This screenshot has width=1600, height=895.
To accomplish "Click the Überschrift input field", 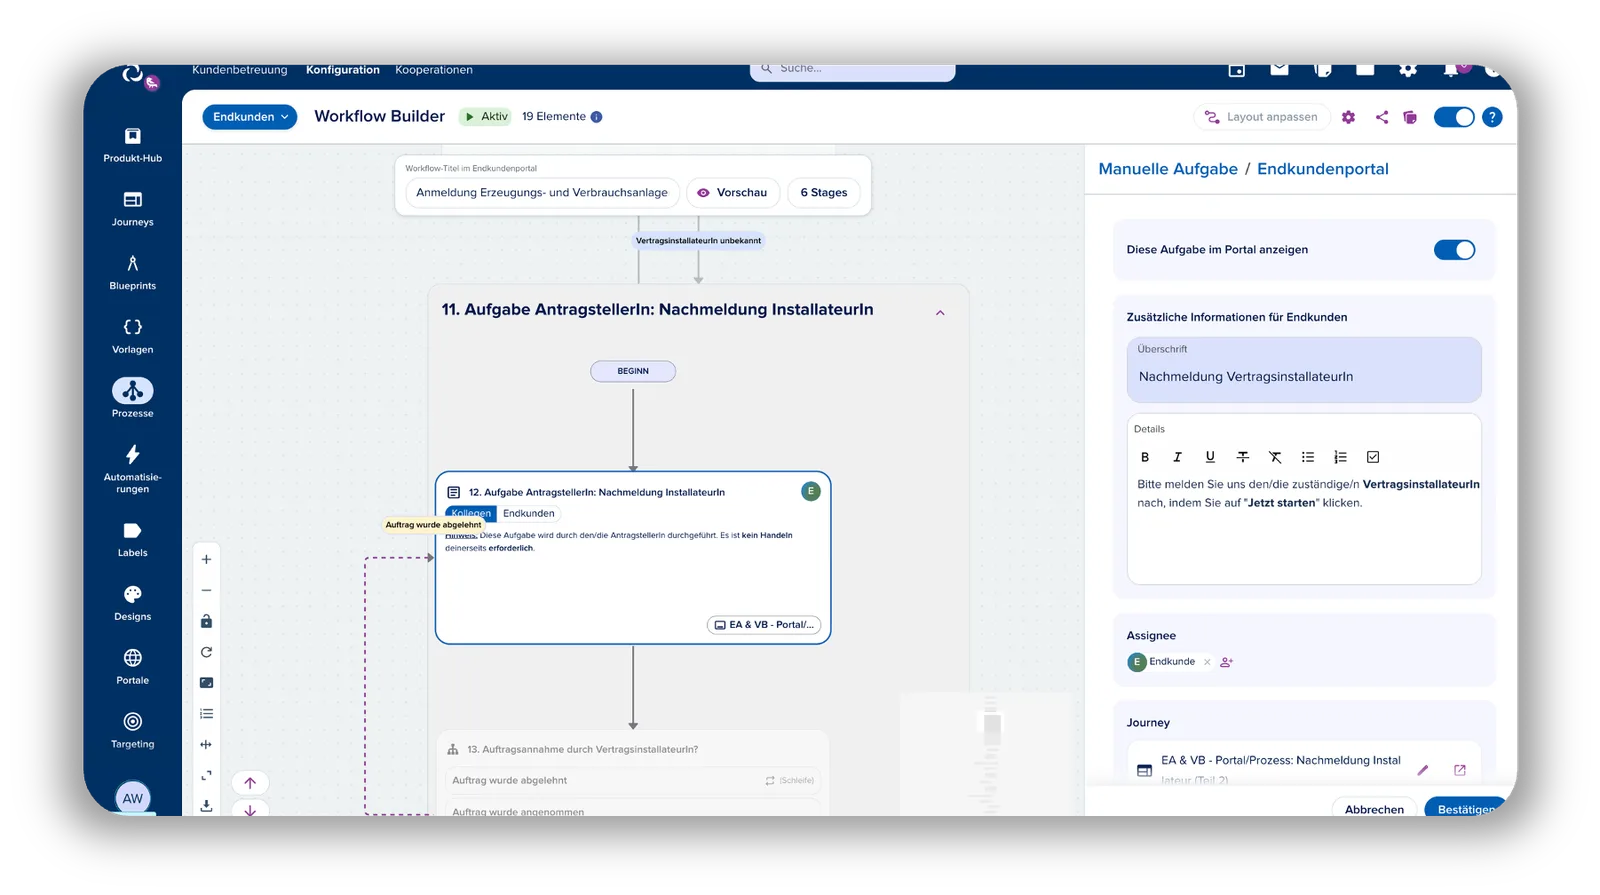I will click(1304, 370).
